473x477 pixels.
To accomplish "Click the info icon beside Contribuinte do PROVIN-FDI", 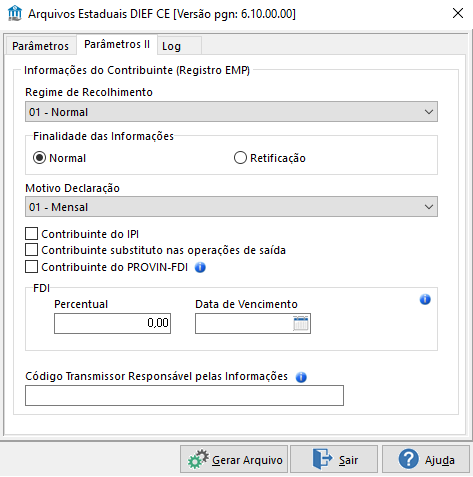I will pyautogui.click(x=200, y=267).
